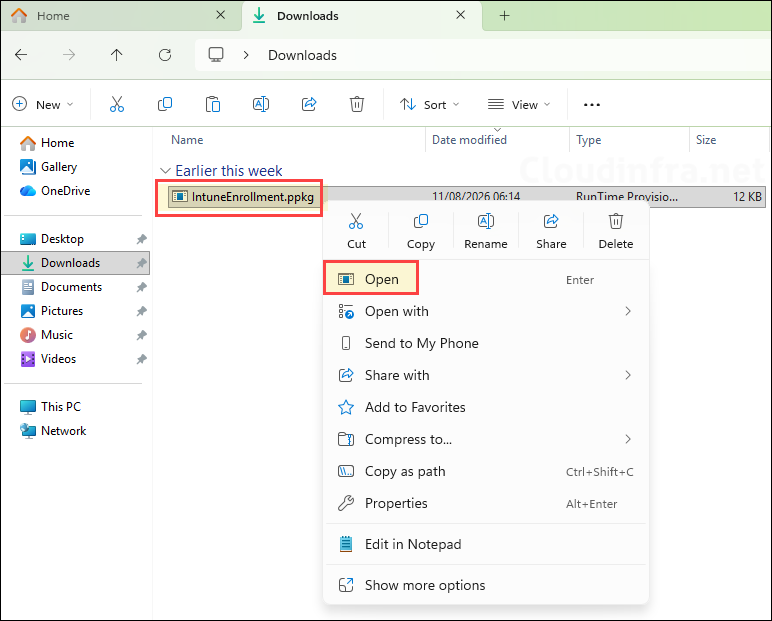Viewport: 772px width, 621px height.
Task: Unpin Desktop using its pin icon
Action: [142, 239]
